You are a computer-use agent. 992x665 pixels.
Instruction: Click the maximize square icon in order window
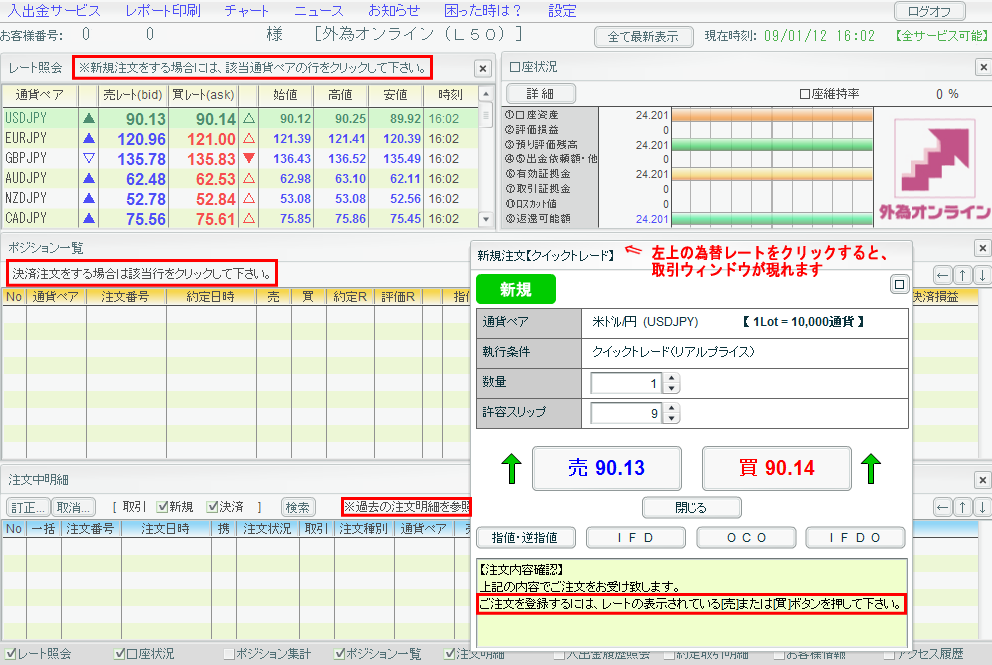pyautogui.click(x=899, y=285)
